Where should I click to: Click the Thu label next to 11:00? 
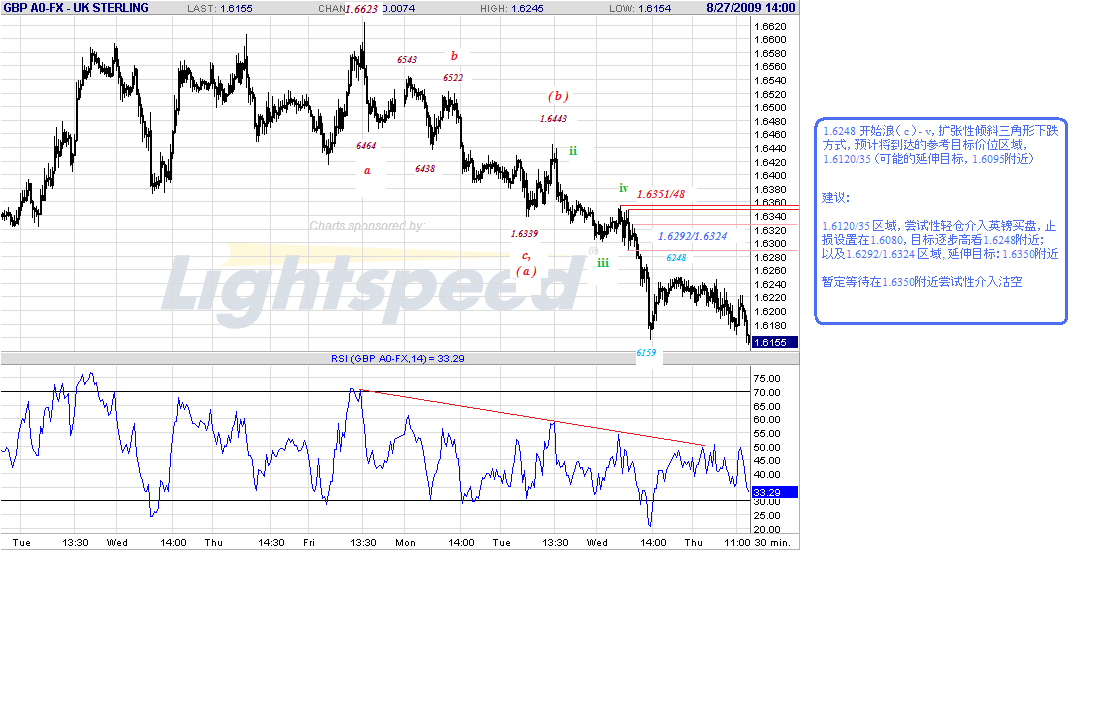693,542
